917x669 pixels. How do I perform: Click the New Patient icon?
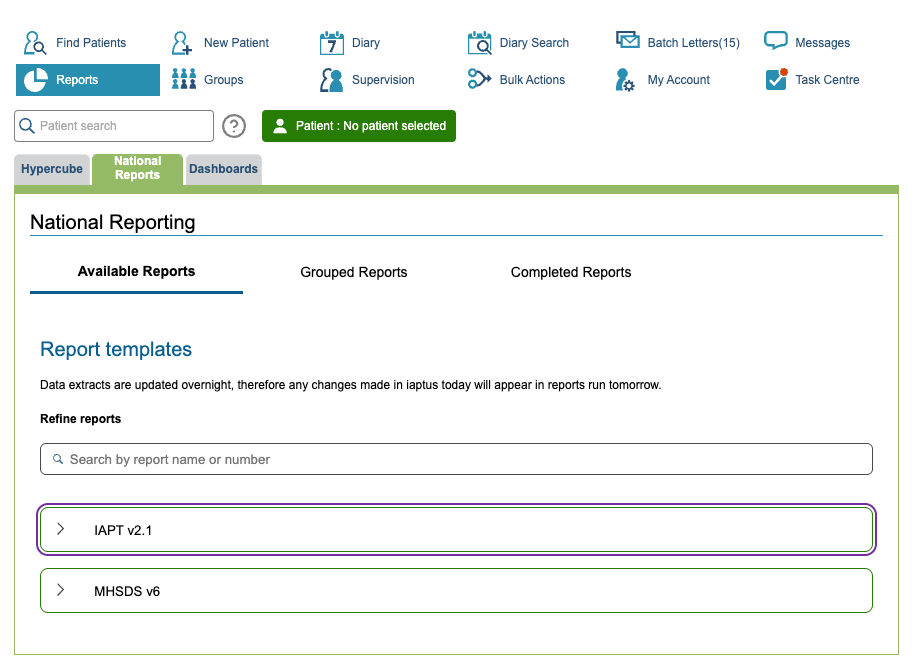pyautogui.click(x=182, y=43)
